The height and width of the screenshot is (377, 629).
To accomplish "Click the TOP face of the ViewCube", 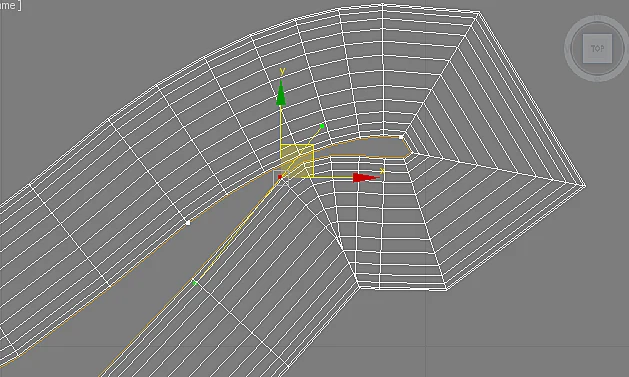I will coord(597,49).
